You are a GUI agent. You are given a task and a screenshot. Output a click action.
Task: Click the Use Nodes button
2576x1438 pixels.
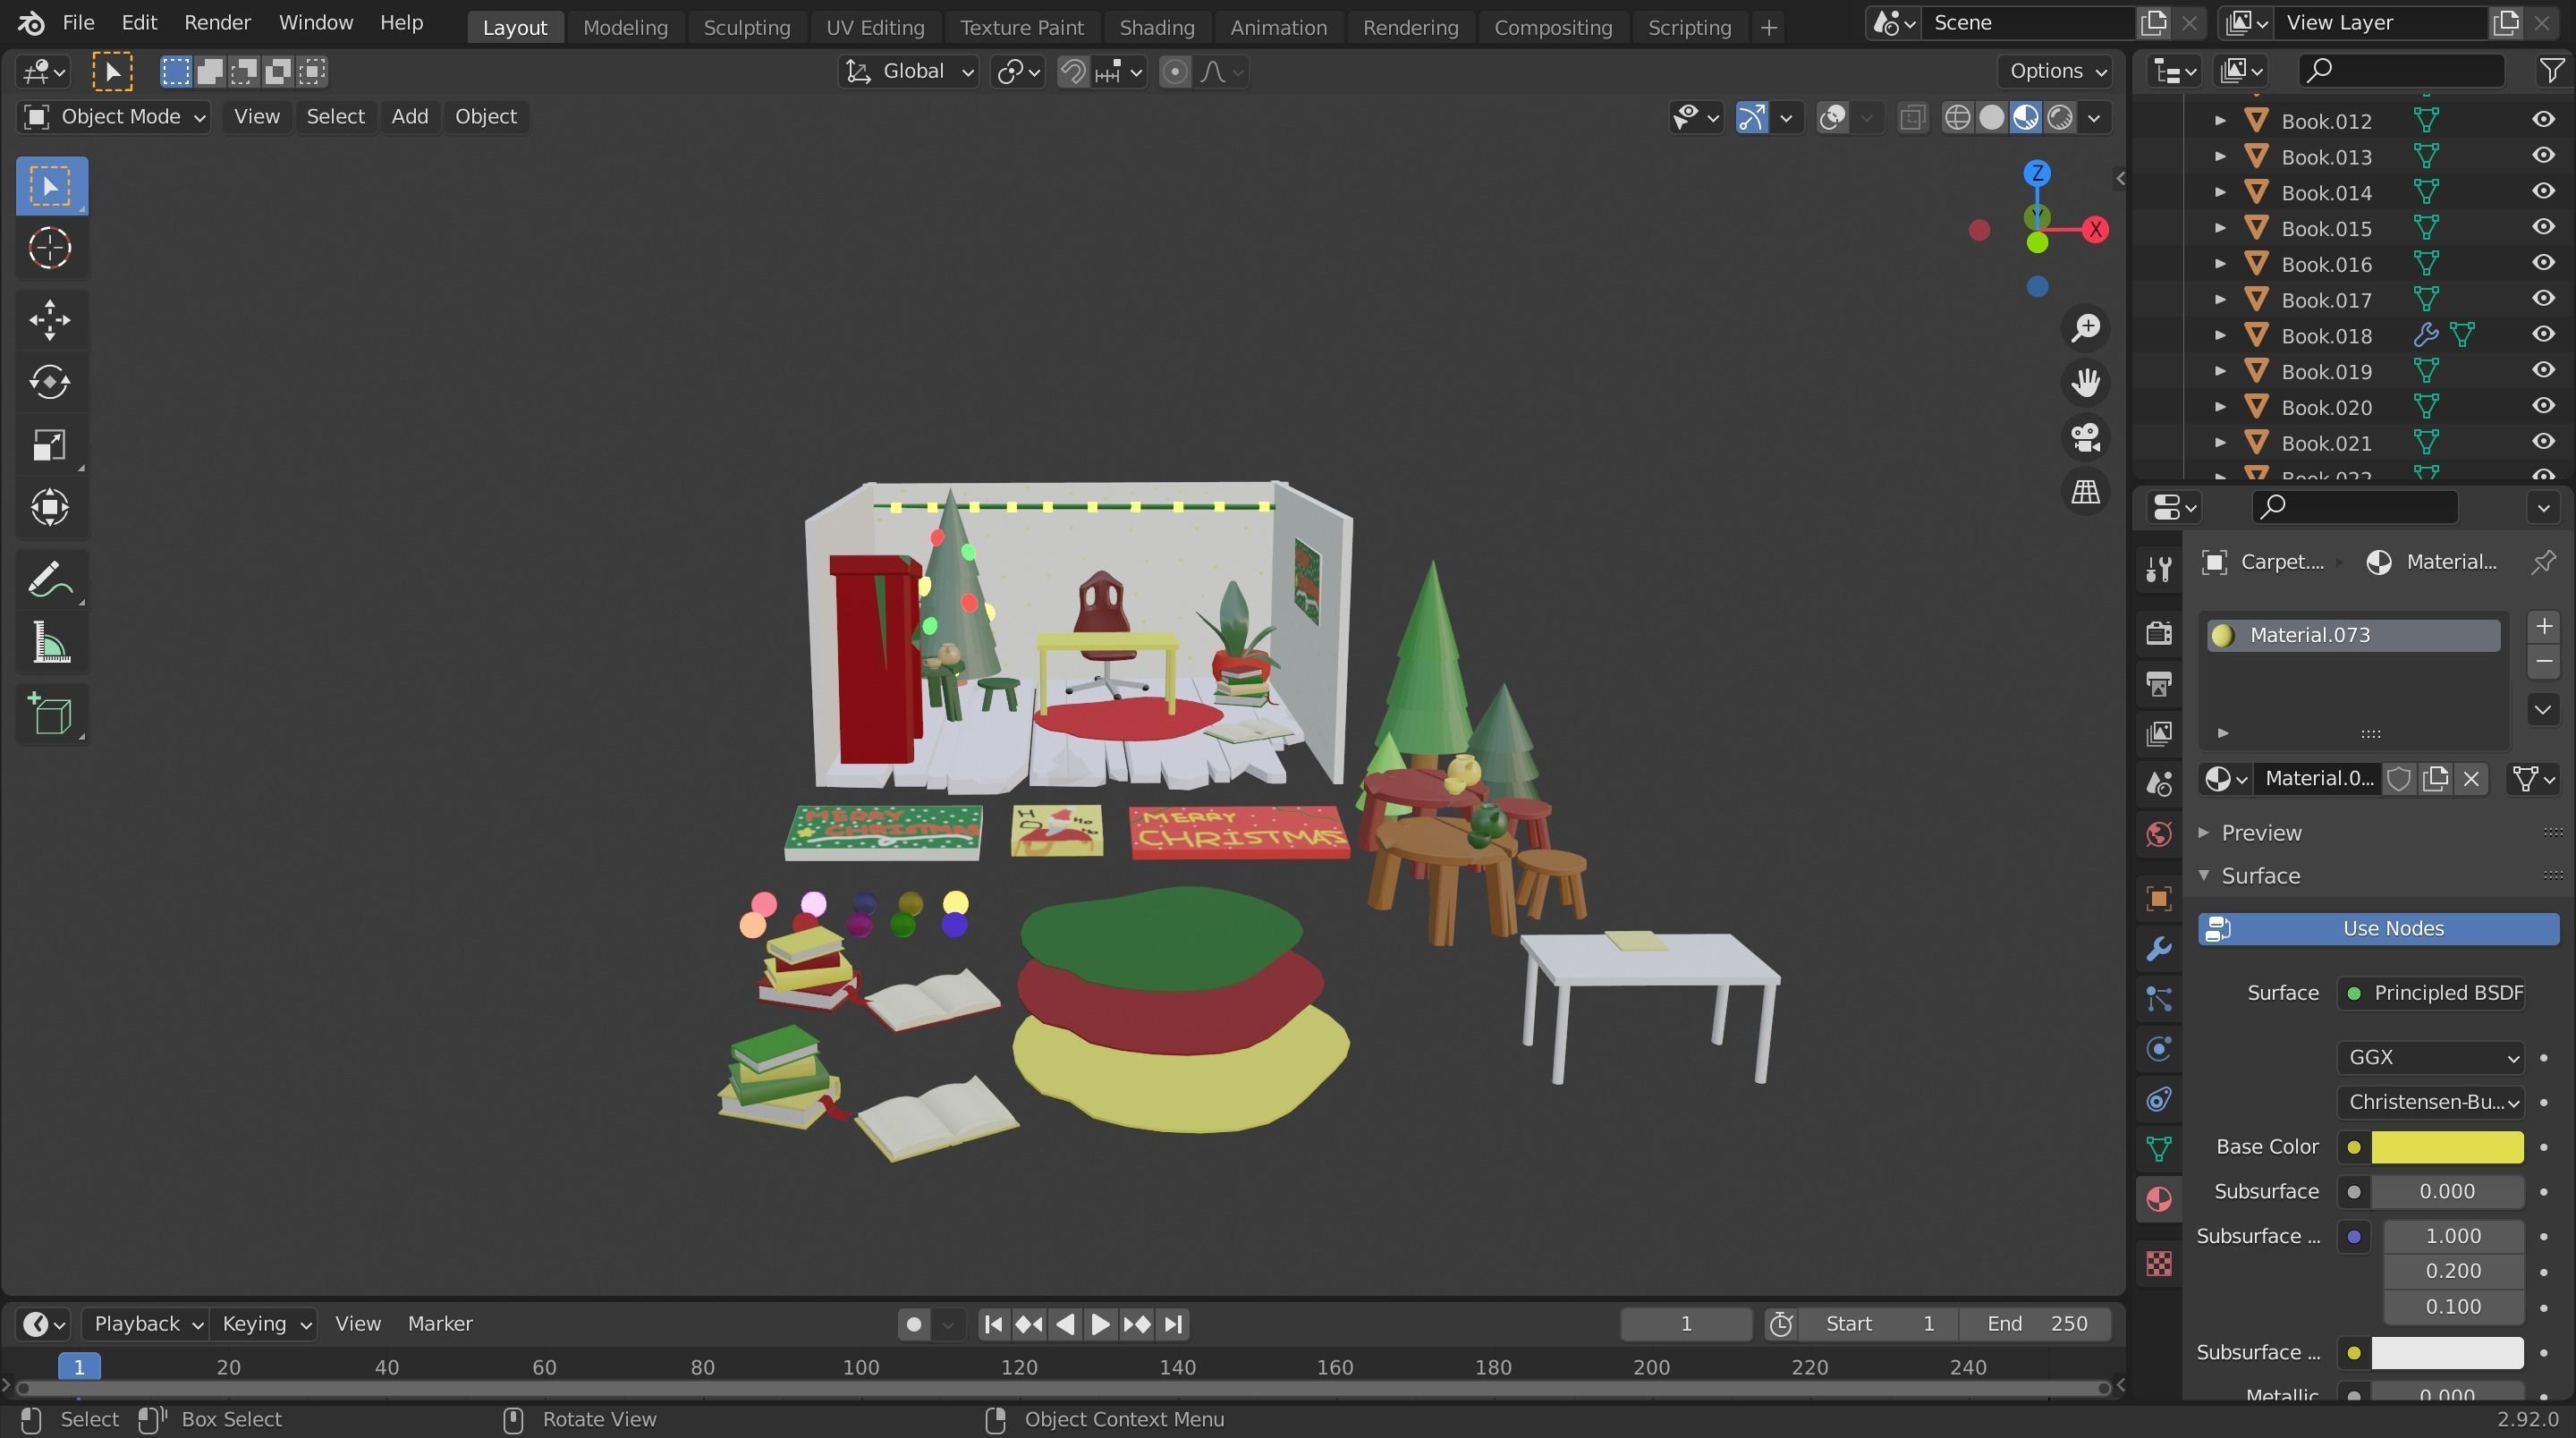click(2378, 929)
